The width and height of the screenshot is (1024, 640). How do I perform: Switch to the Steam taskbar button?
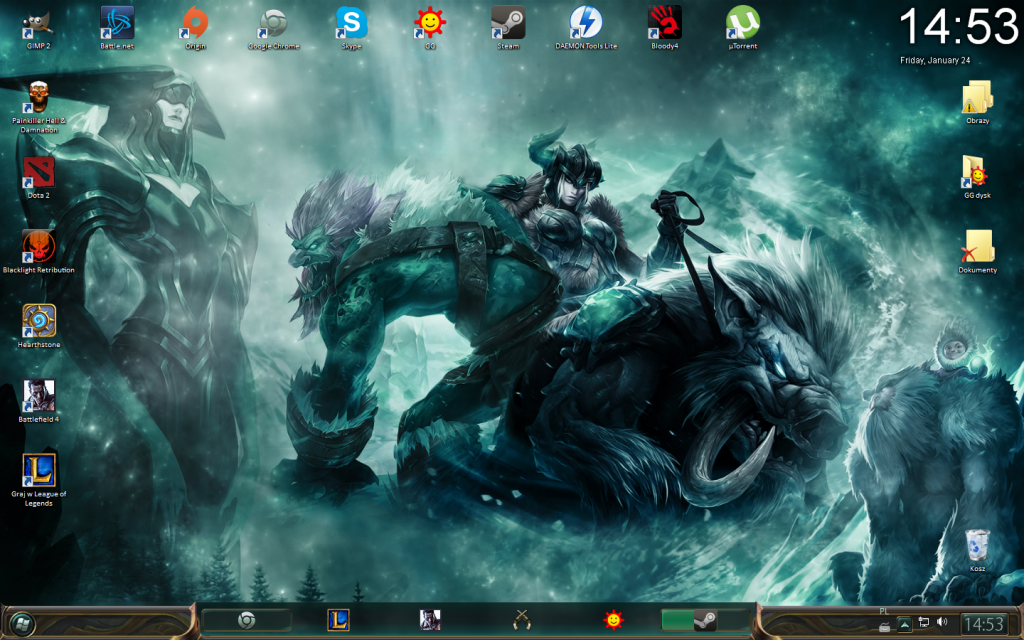click(705, 620)
